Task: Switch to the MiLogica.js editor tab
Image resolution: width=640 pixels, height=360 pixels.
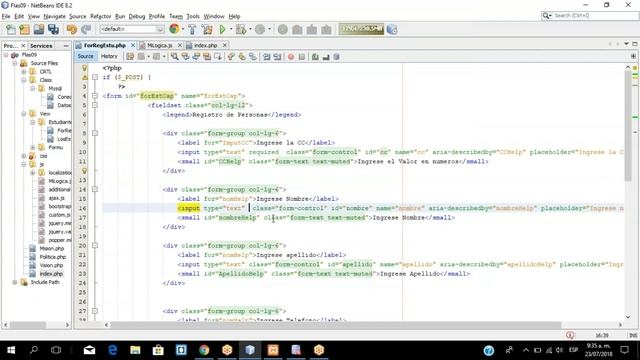Action: (160, 45)
